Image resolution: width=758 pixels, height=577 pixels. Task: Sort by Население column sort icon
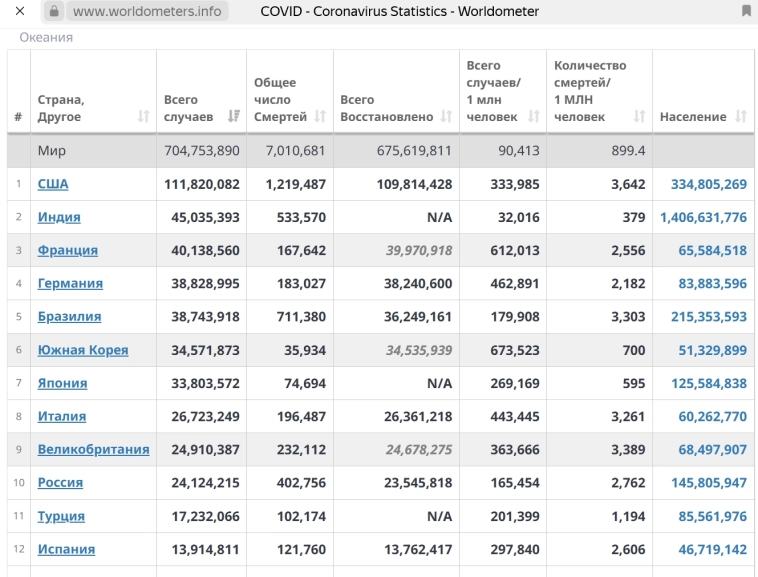[740, 117]
